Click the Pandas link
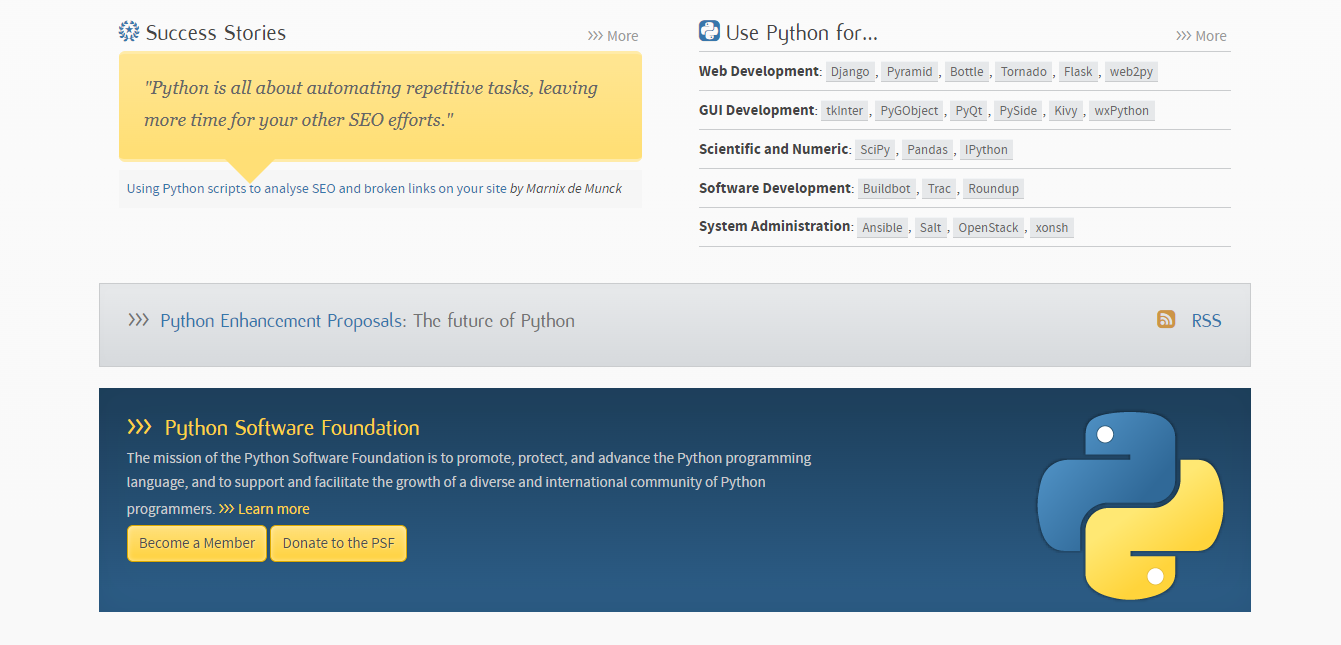This screenshot has width=1341, height=645. click(928, 150)
